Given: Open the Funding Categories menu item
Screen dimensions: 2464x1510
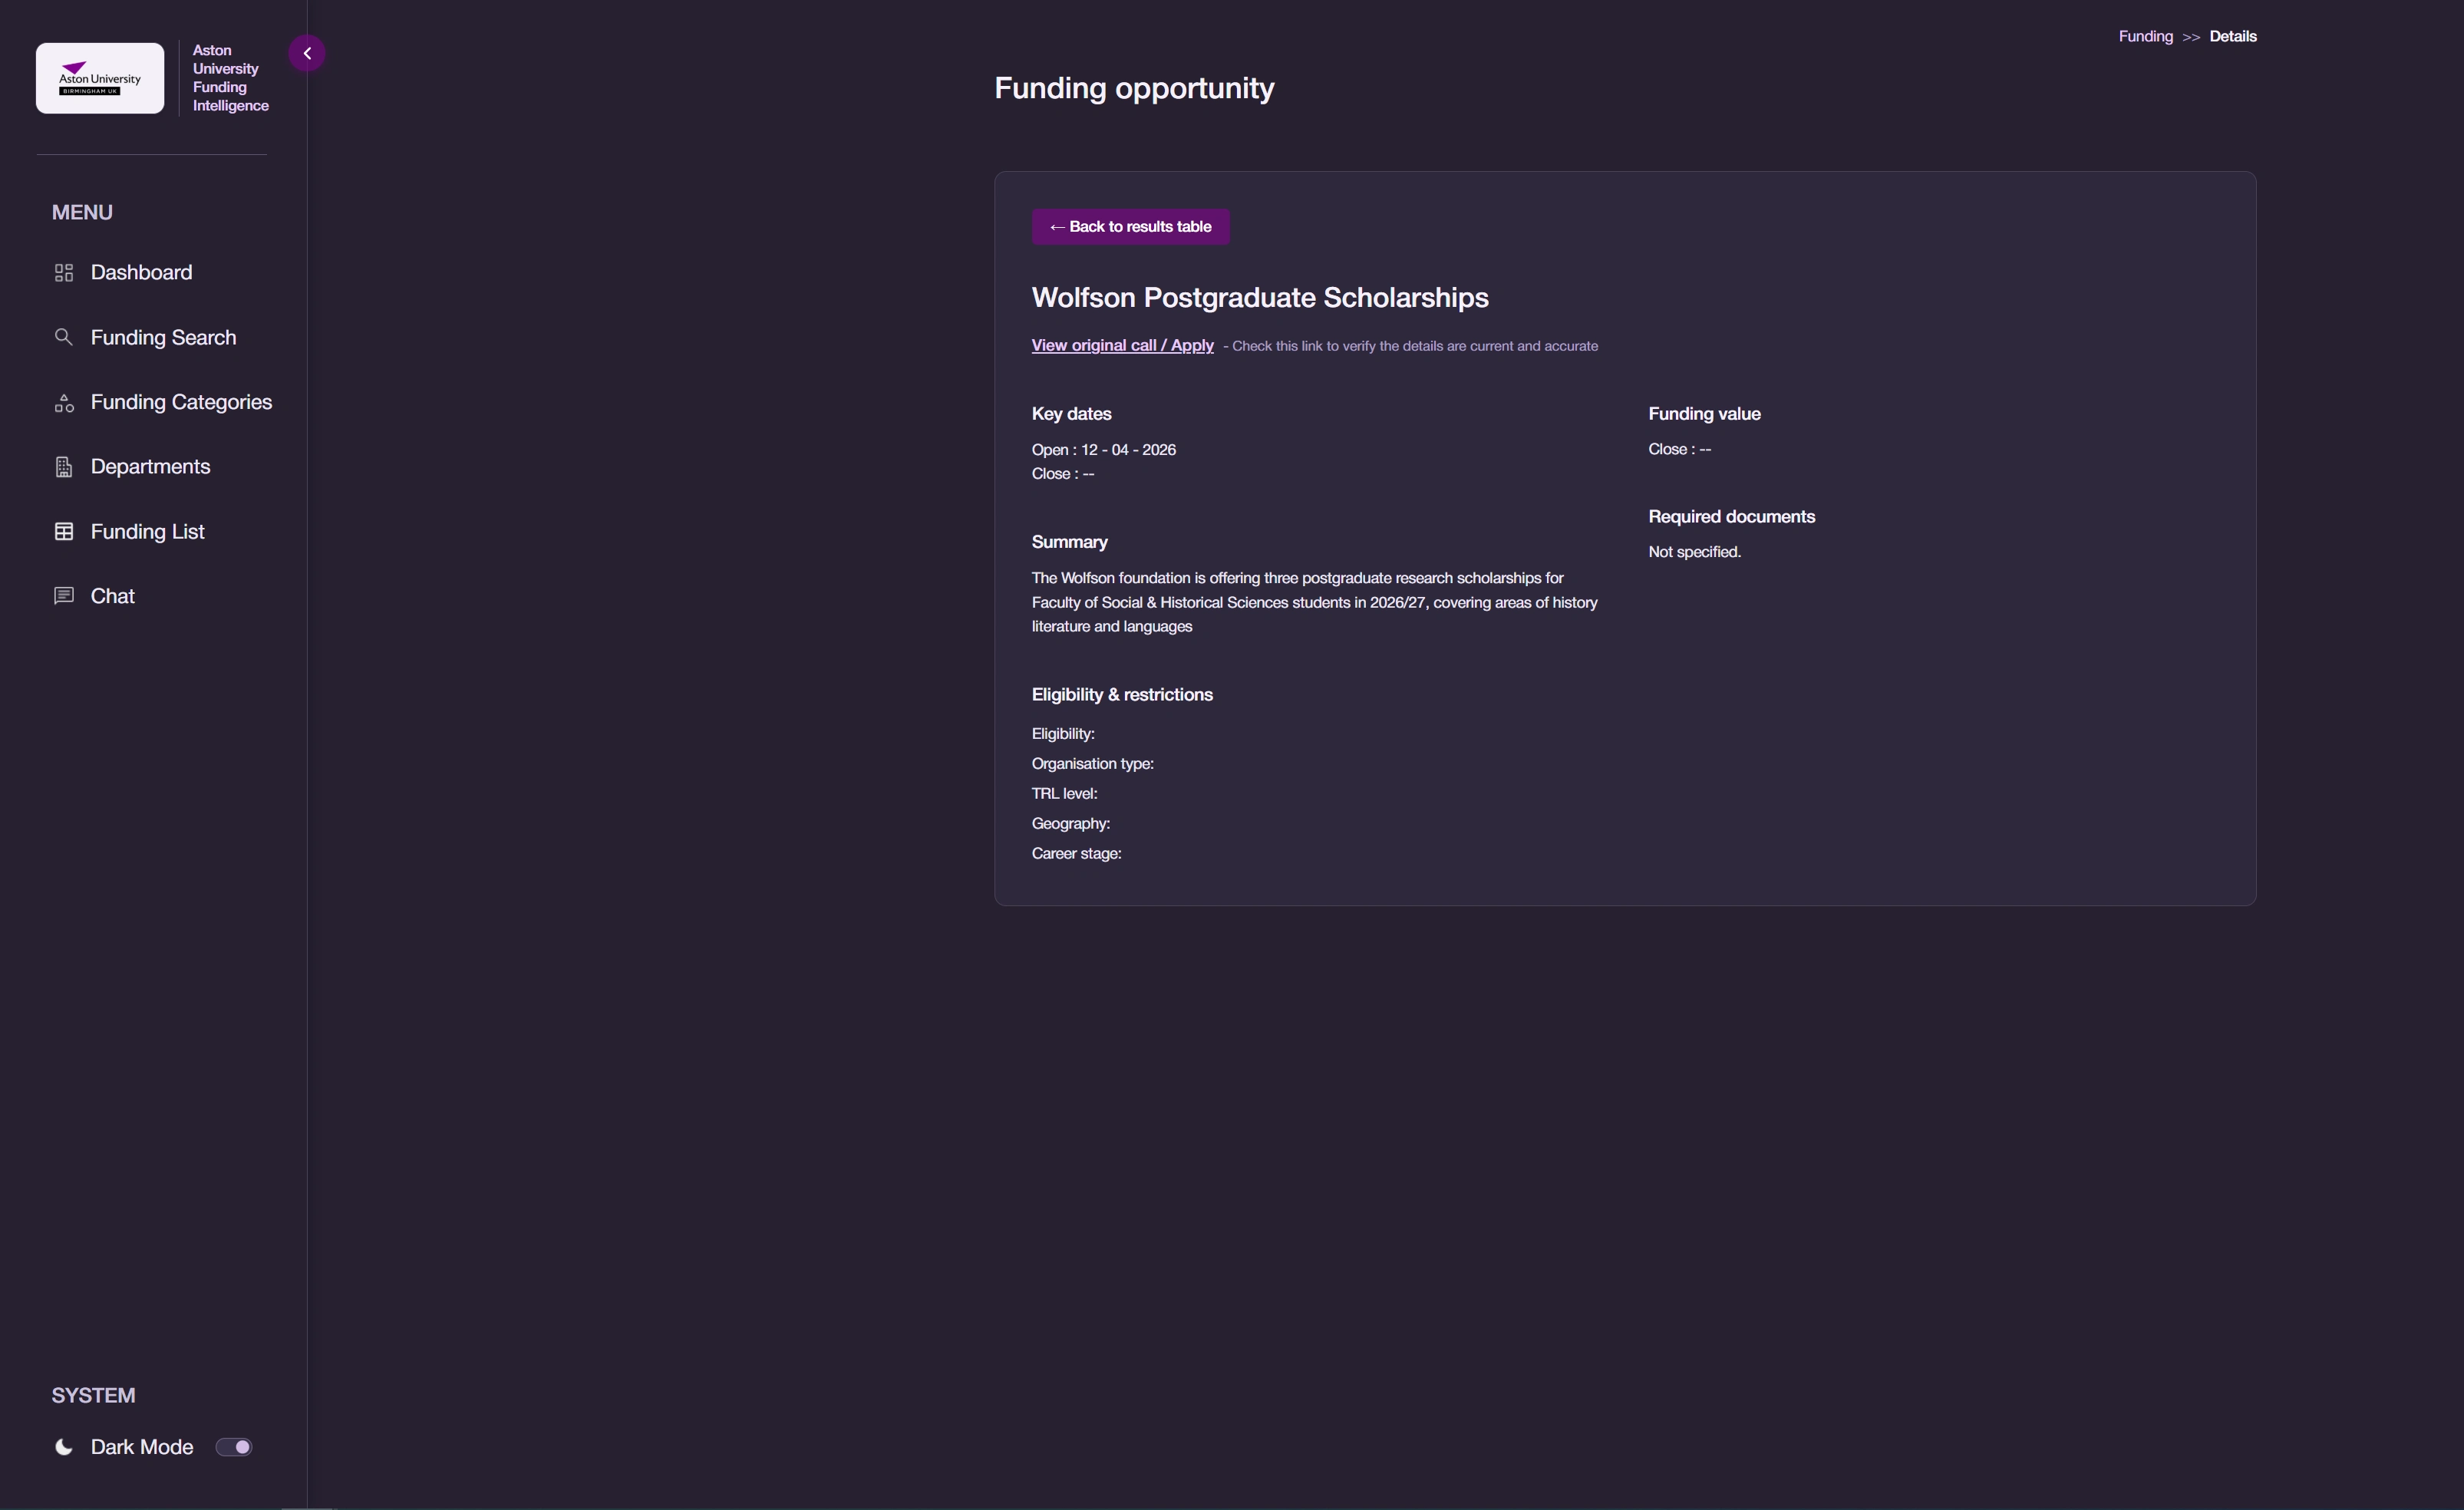Looking at the screenshot, I should pyautogui.click(x=181, y=402).
